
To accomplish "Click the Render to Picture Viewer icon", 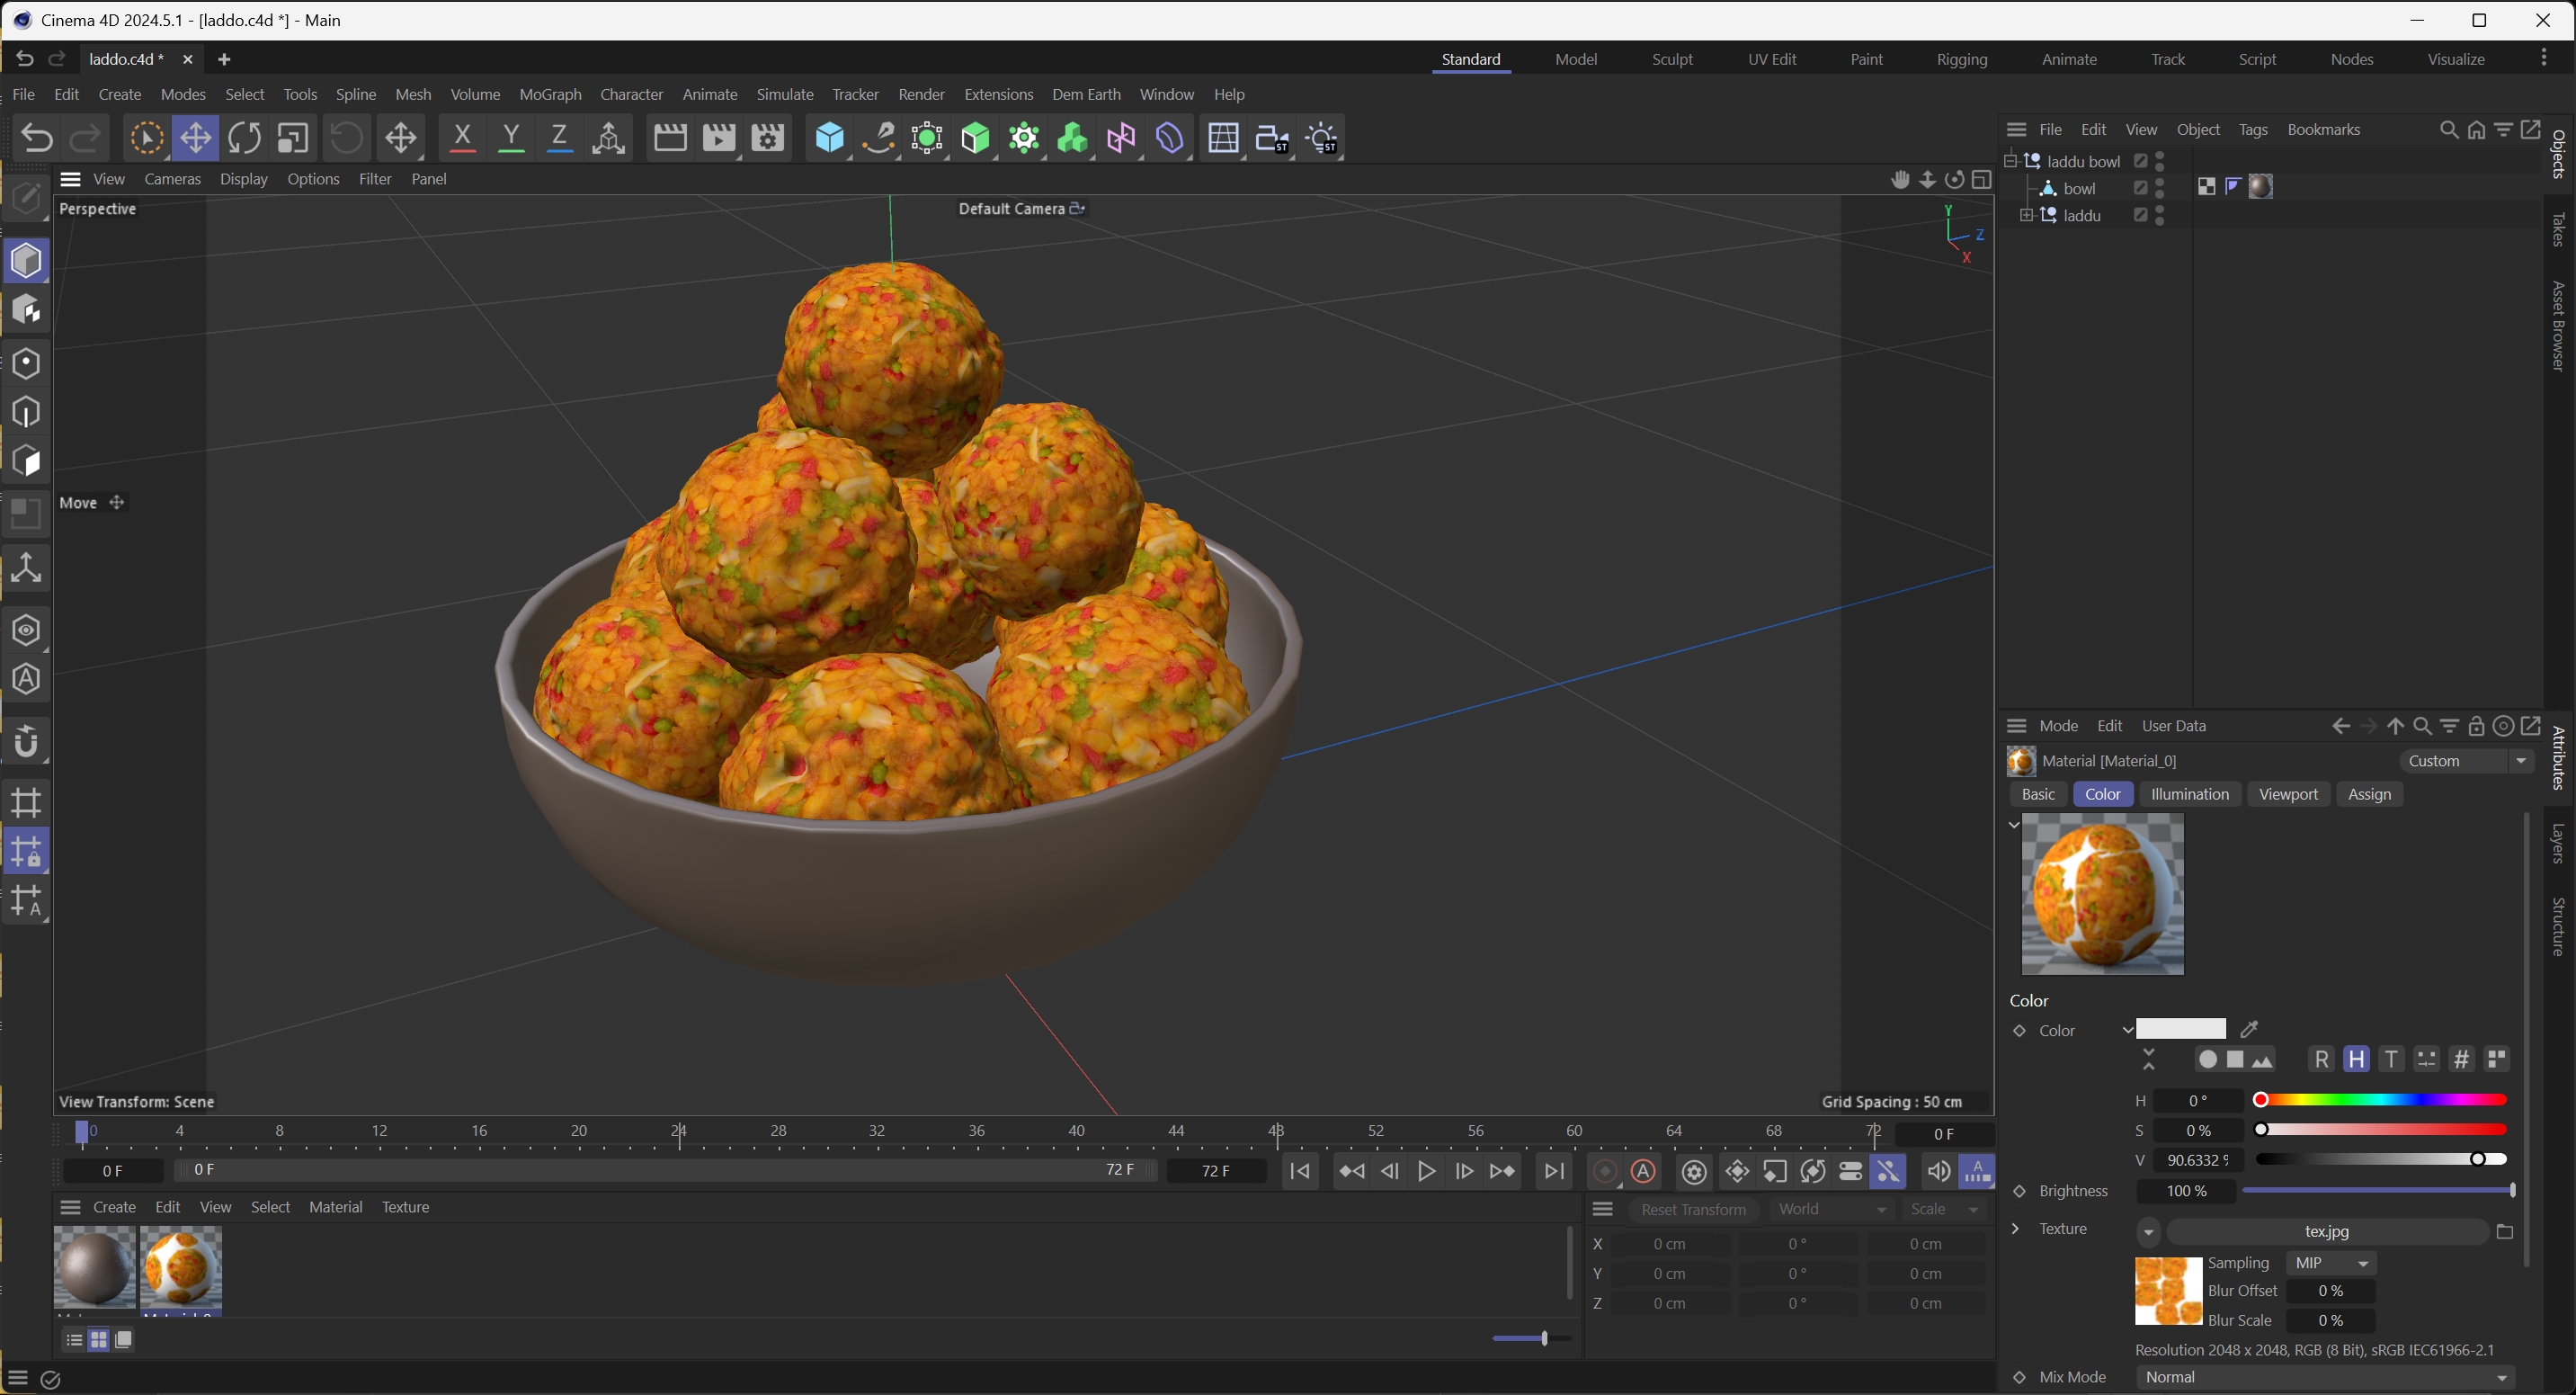I will tap(719, 138).
